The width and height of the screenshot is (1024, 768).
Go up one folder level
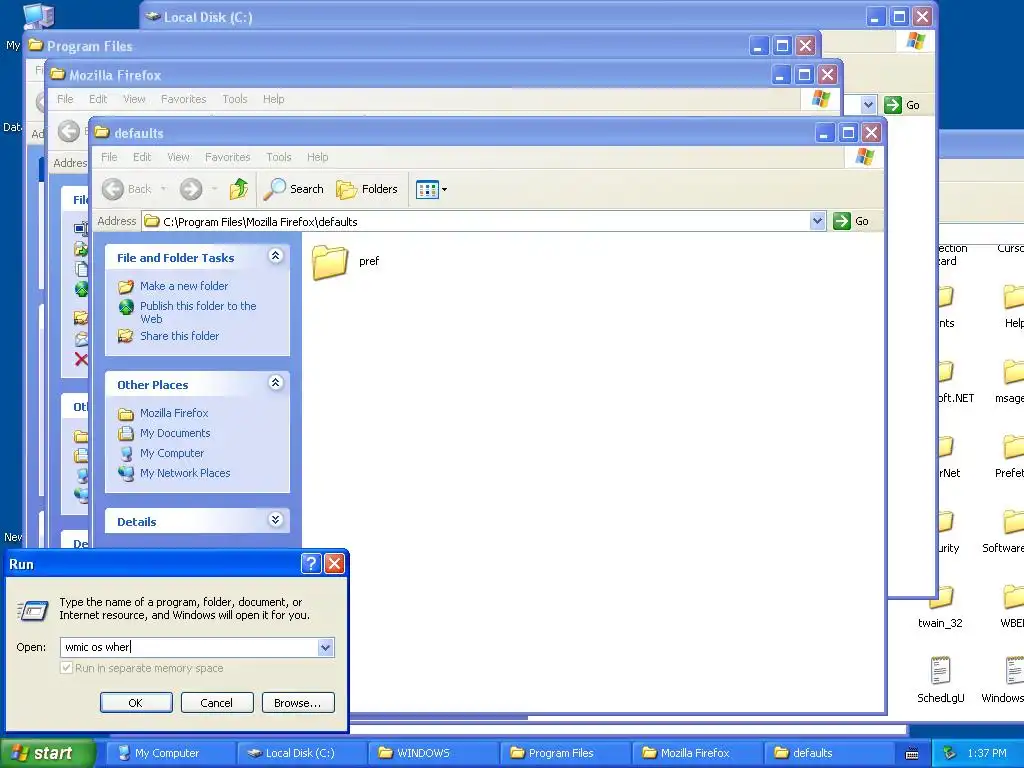point(238,189)
